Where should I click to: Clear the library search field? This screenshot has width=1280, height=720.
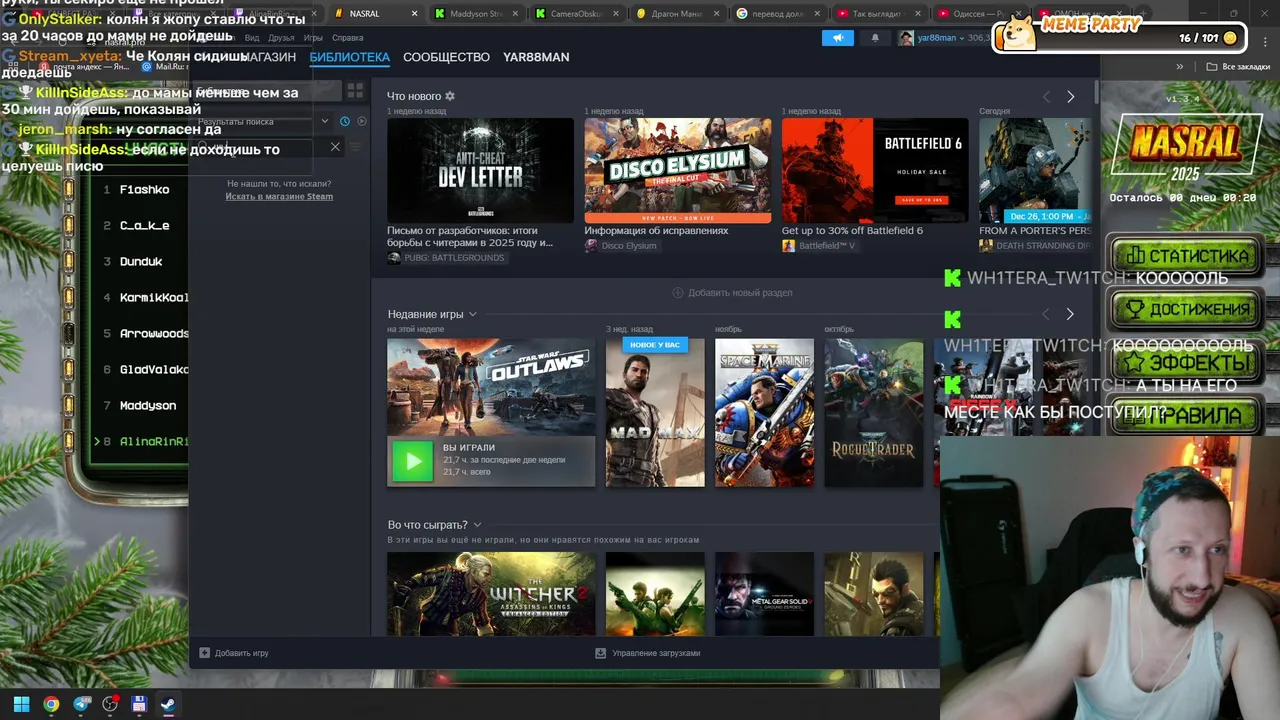click(x=335, y=147)
